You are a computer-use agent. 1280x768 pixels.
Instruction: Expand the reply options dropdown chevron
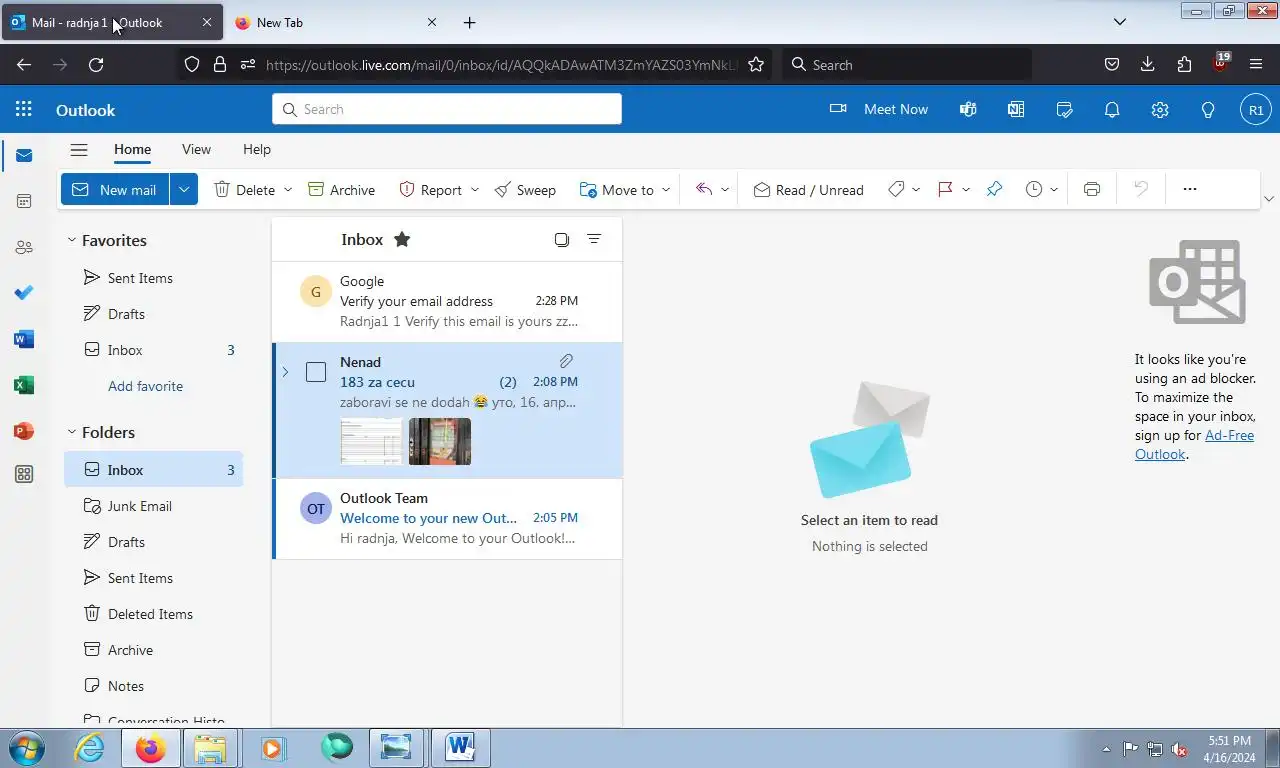(x=725, y=189)
